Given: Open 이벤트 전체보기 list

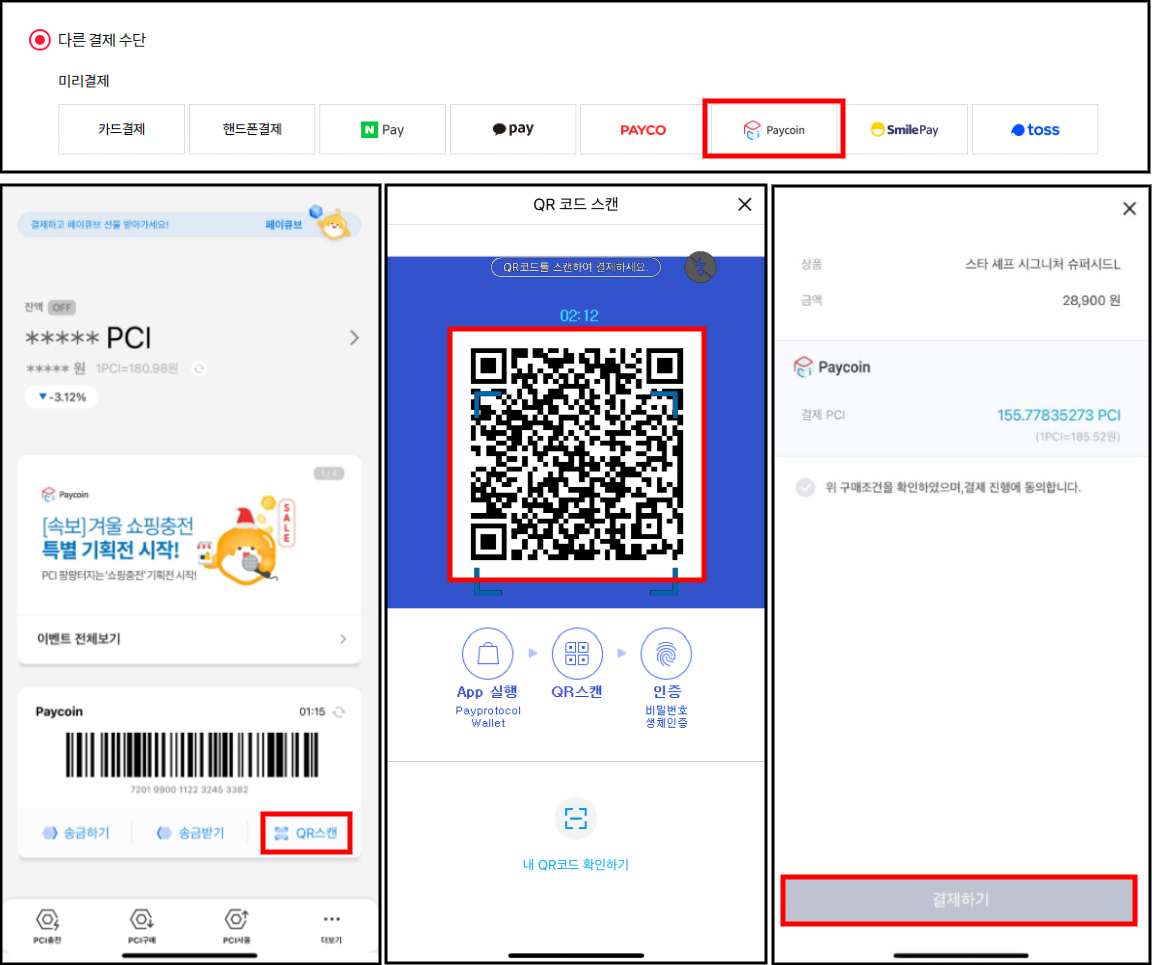Looking at the screenshot, I should [x=189, y=639].
